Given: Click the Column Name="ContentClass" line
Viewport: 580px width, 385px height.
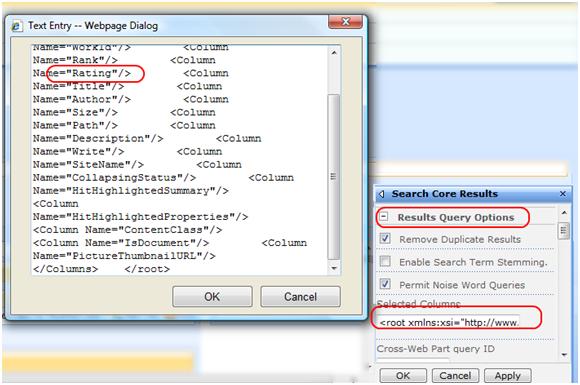Looking at the screenshot, I should click(127, 230).
